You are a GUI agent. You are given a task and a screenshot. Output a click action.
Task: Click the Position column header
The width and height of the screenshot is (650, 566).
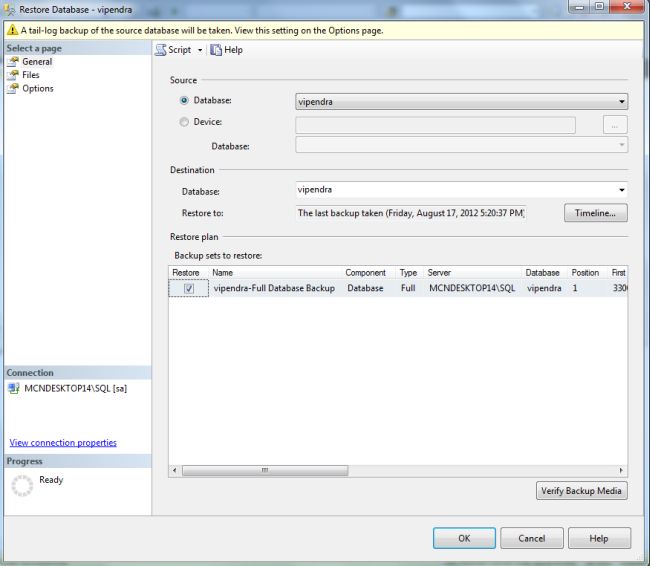click(x=585, y=273)
